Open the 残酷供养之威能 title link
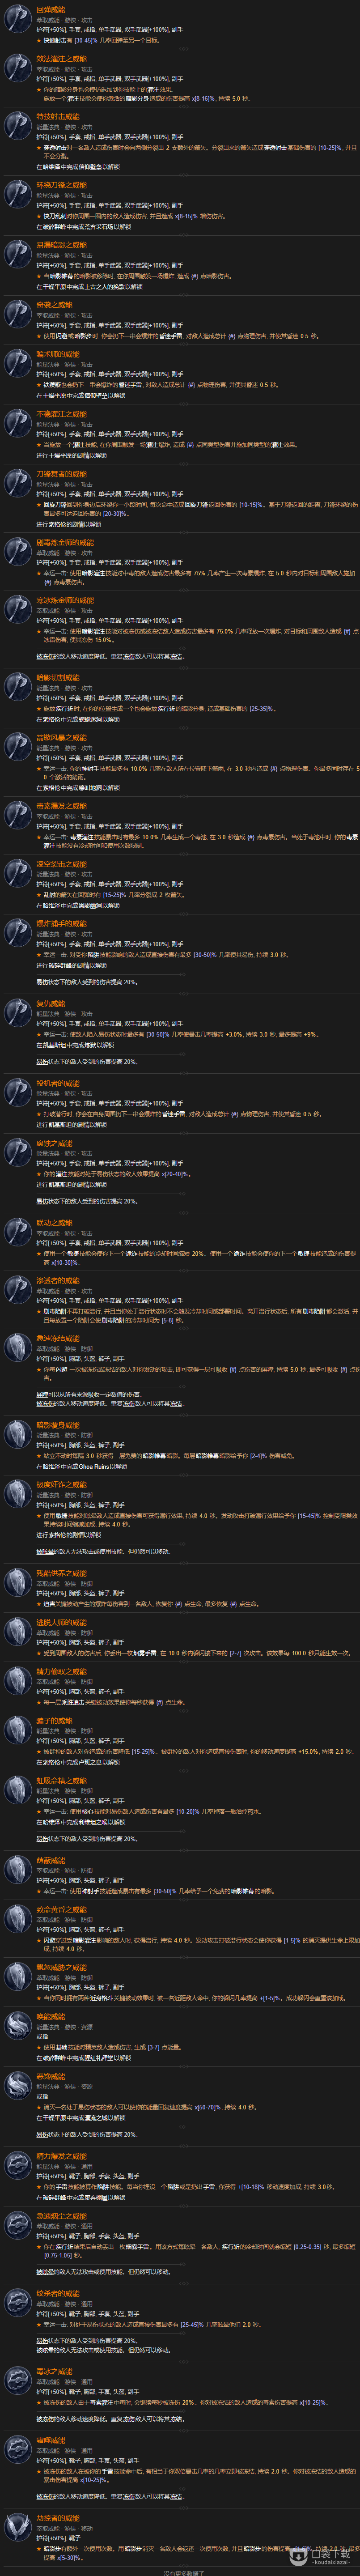The height and width of the screenshot is (2576, 360). 62,1573
